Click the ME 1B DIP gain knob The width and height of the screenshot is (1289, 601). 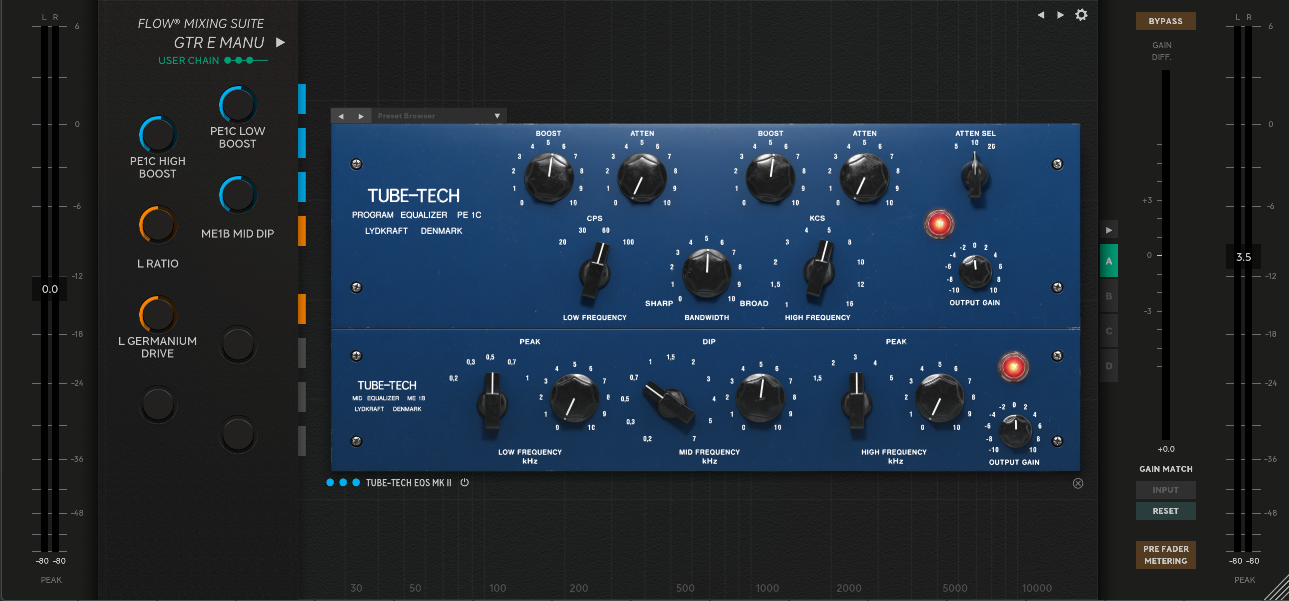(x=760, y=397)
